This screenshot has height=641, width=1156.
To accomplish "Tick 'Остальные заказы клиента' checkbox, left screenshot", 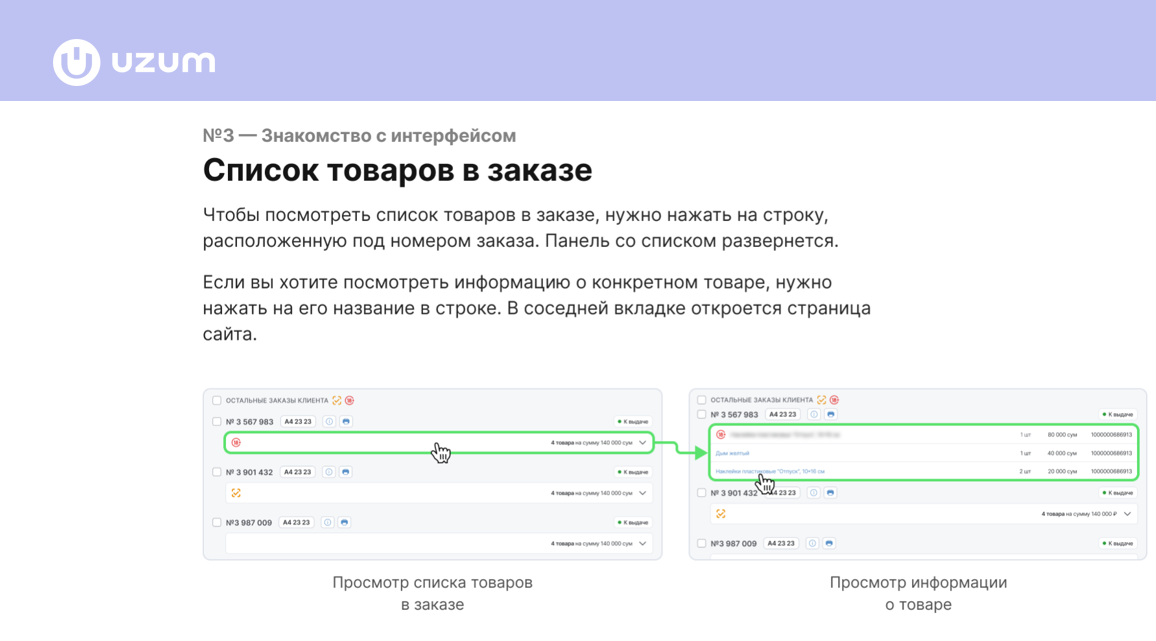I will tap(217, 401).
